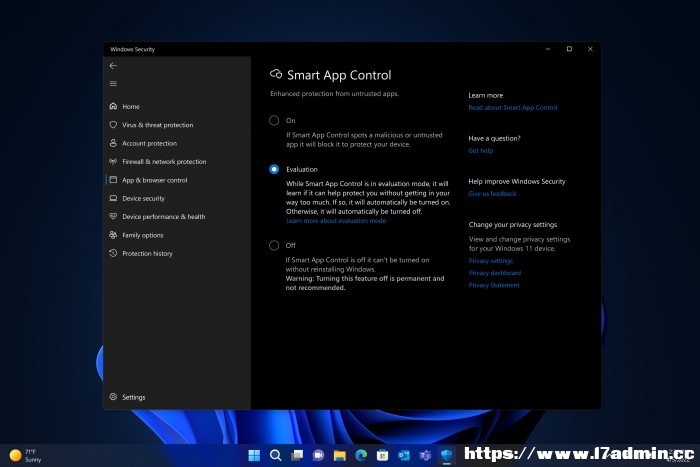Screen dimensions: 700x467
Task: Click the 'Have a question?' heading
Action: click(494, 138)
